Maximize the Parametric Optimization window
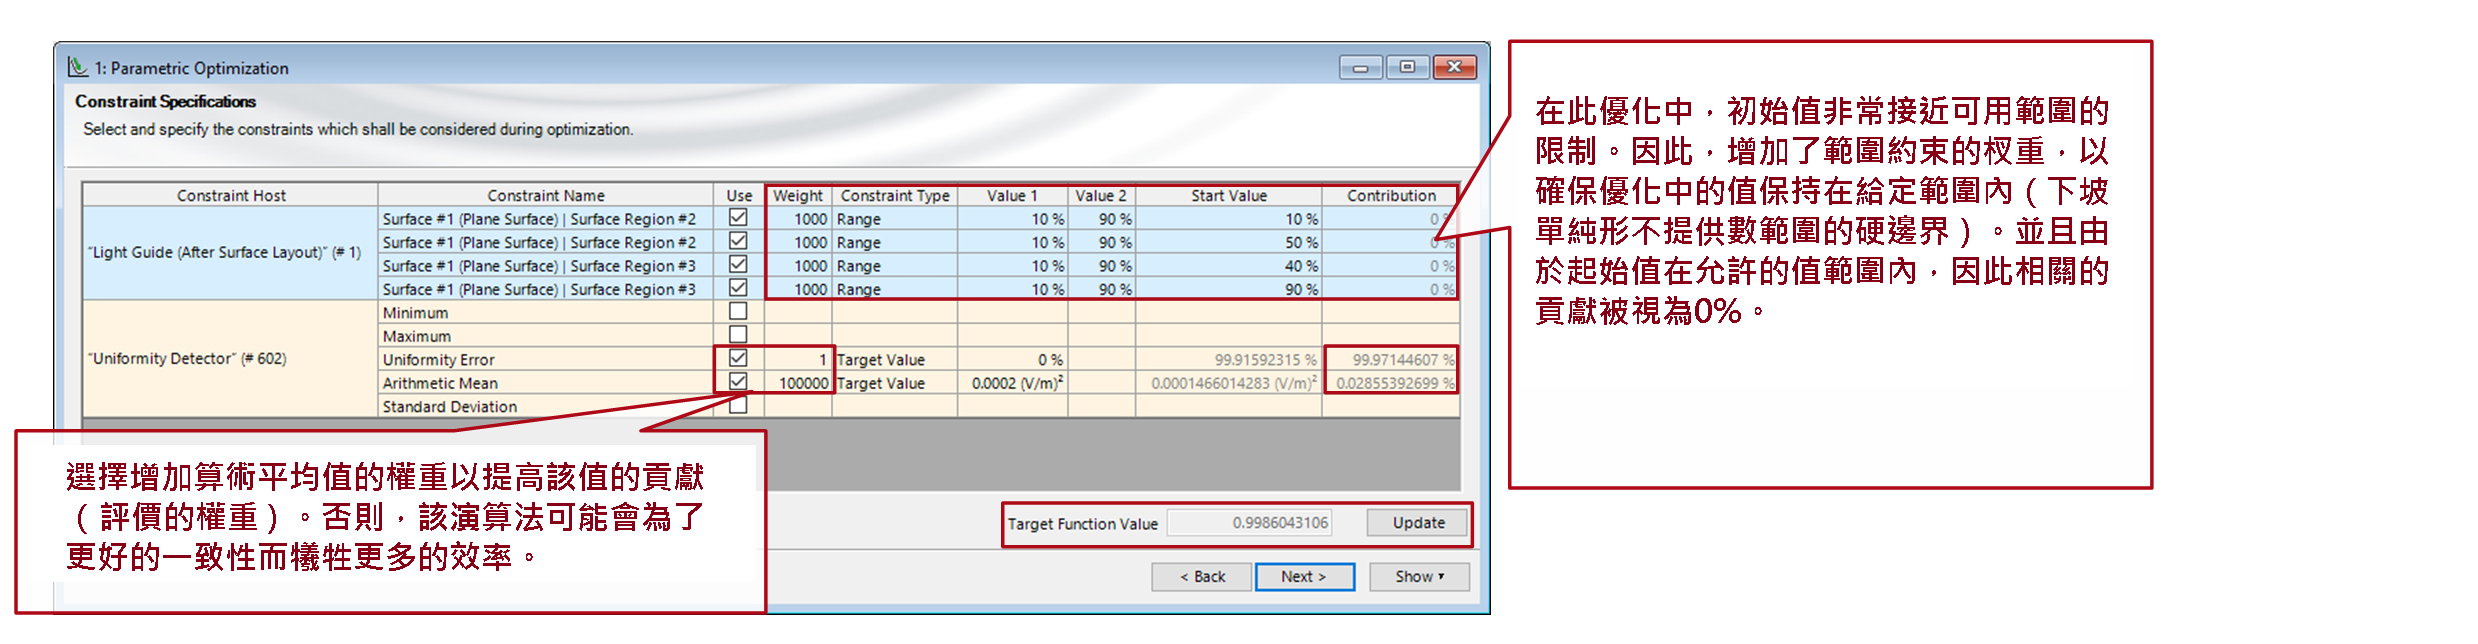Screen dimensions: 2478x644 tap(1407, 67)
